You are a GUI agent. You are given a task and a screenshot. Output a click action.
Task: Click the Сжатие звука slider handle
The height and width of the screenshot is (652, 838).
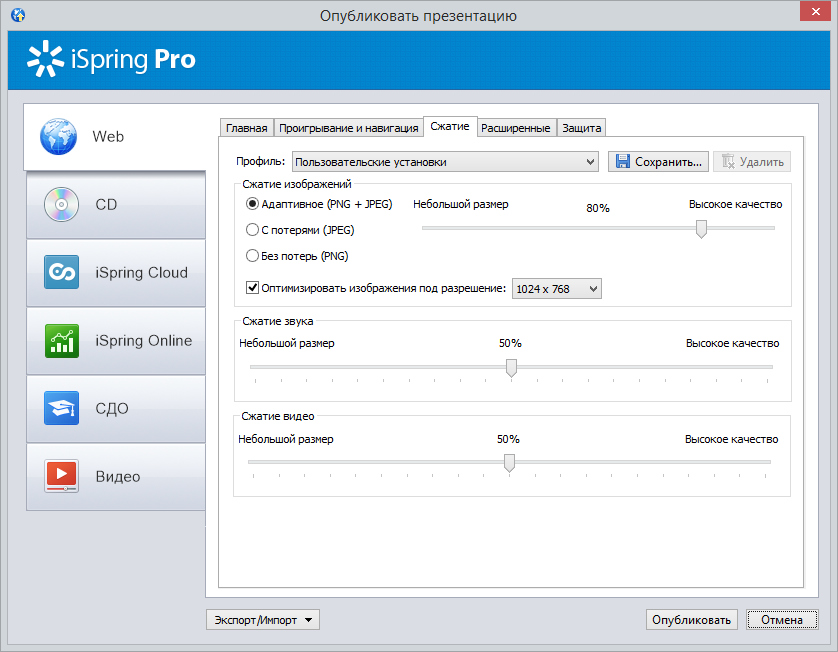click(511, 368)
